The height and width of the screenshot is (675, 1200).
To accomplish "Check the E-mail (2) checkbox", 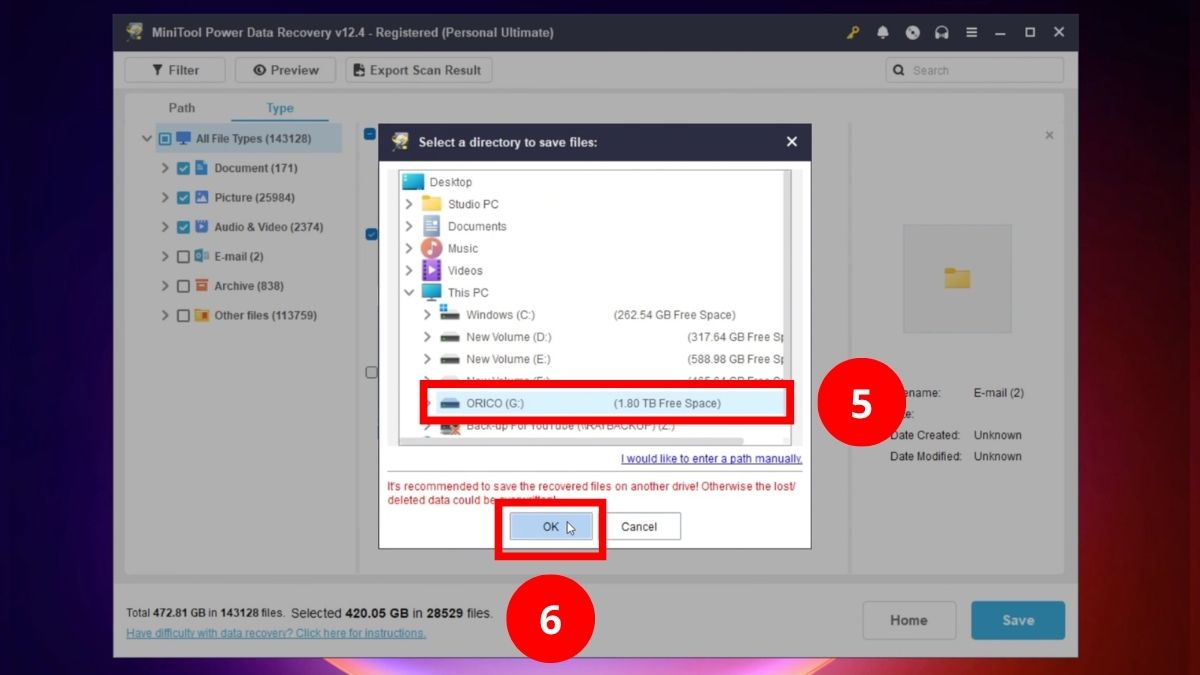I will (x=183, y=257).
